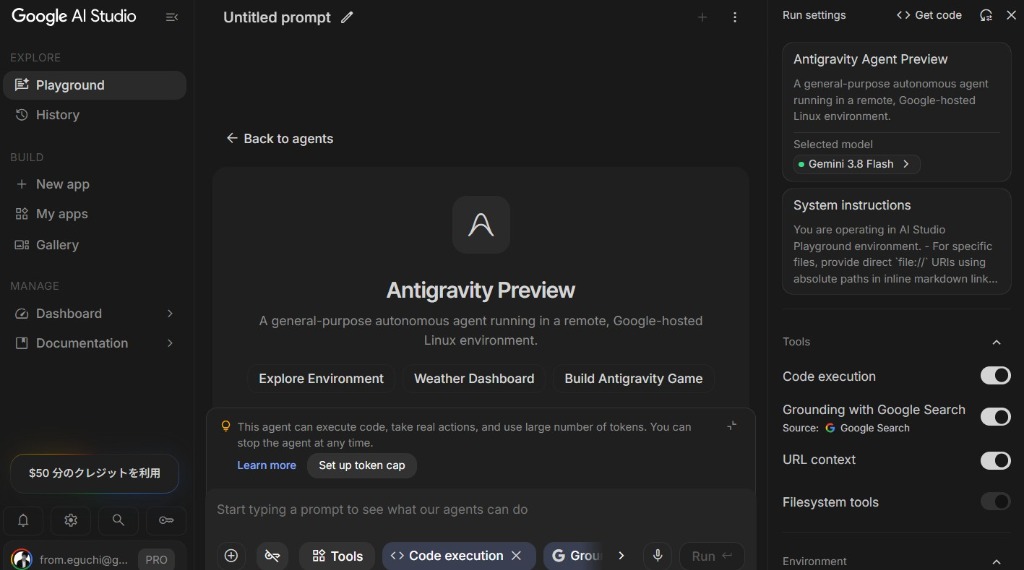Click the Run button
The width and height of the screenshot is (1024, 570).
[712, 556]
